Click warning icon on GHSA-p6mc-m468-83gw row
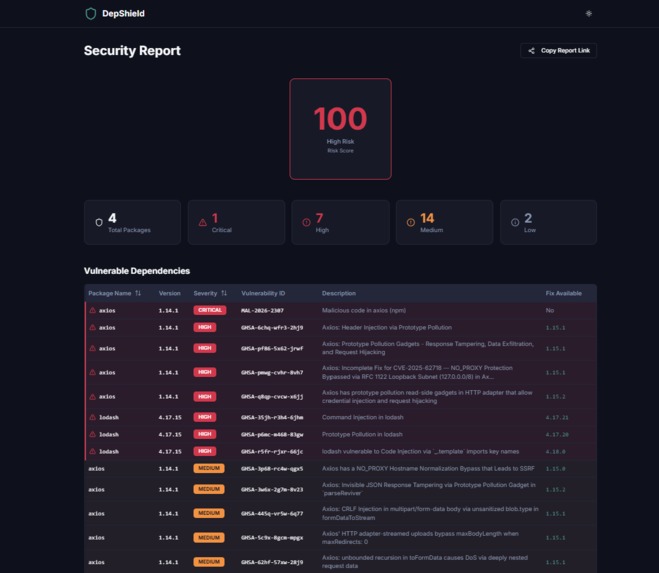 92,434
